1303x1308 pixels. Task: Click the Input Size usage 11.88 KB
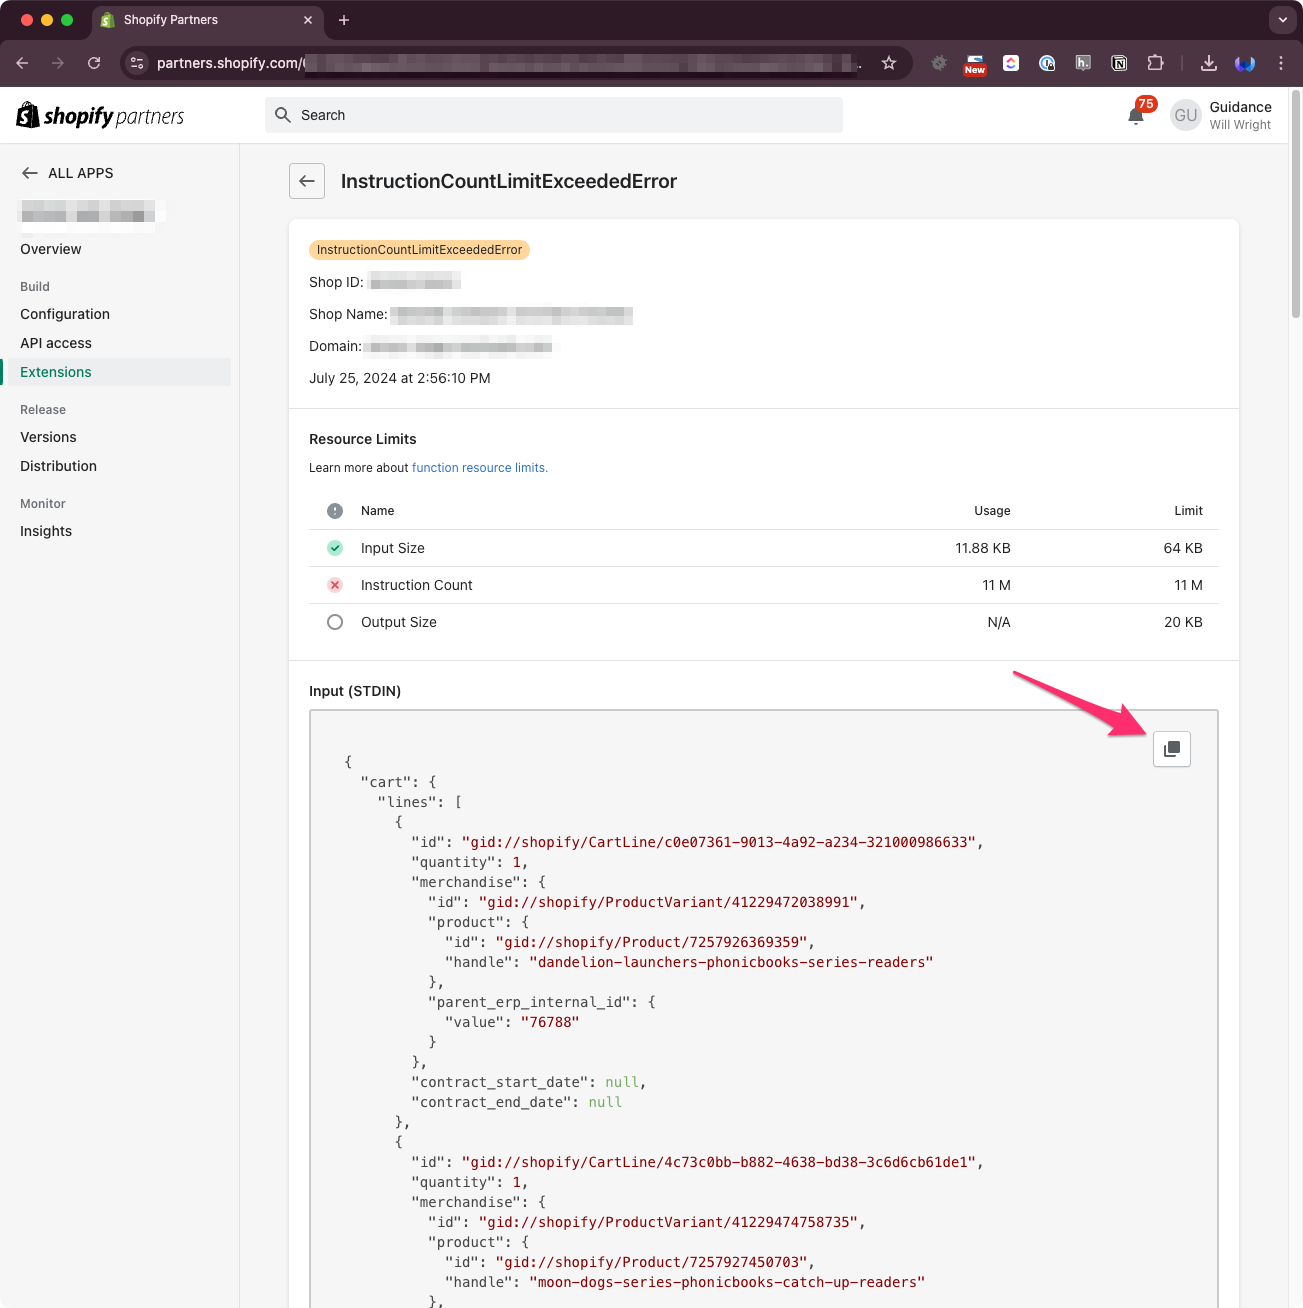coord(983,548)
